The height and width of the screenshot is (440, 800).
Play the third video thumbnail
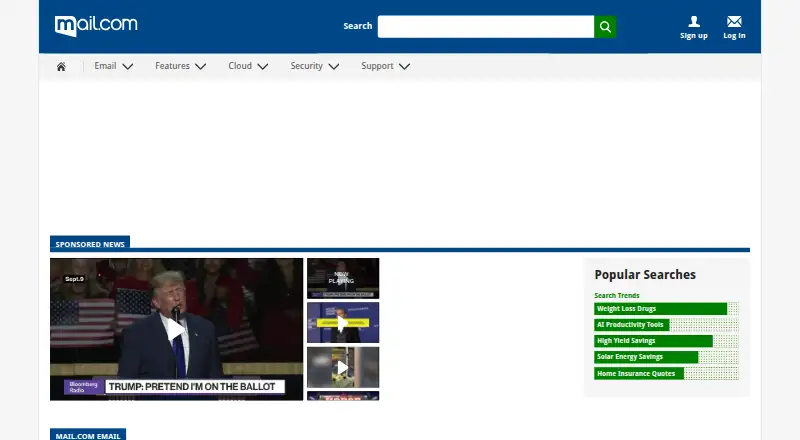pos(343,368)
